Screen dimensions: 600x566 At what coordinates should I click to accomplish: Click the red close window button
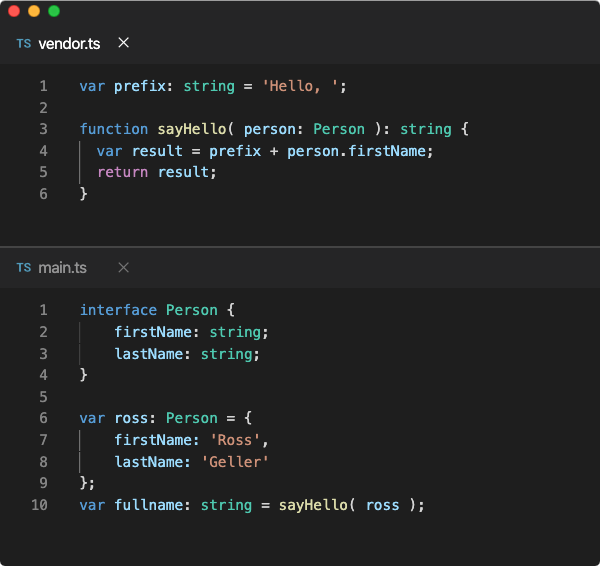14,11
